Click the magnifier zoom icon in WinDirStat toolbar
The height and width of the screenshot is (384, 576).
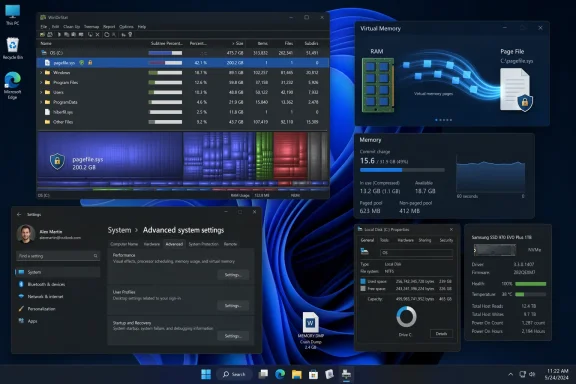pyautogui.click(x=114, y=35)
